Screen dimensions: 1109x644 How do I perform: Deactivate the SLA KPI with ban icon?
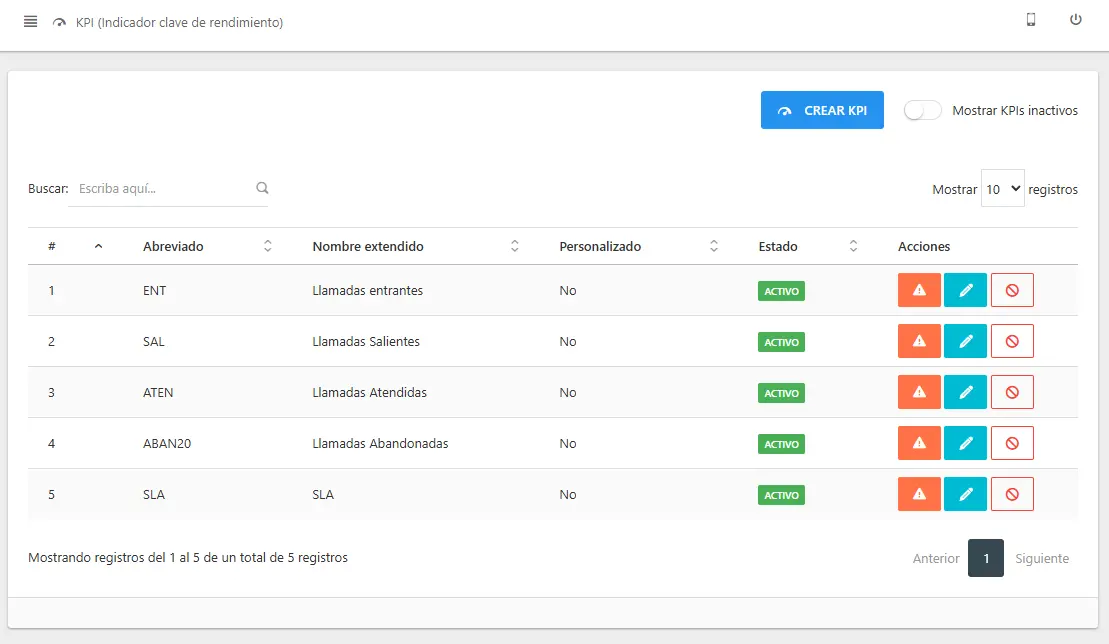(x=1012, y=493)
